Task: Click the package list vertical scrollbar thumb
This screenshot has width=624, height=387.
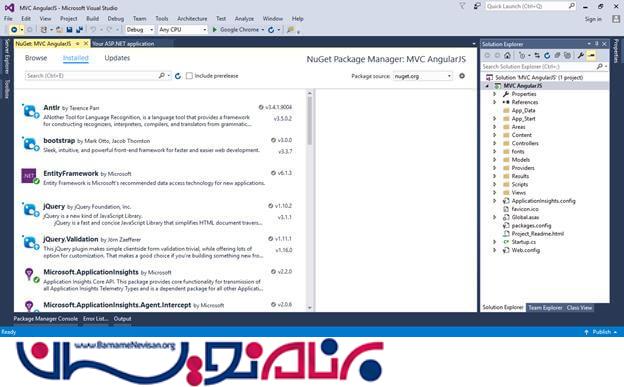Action: click(x=310, y=120)
